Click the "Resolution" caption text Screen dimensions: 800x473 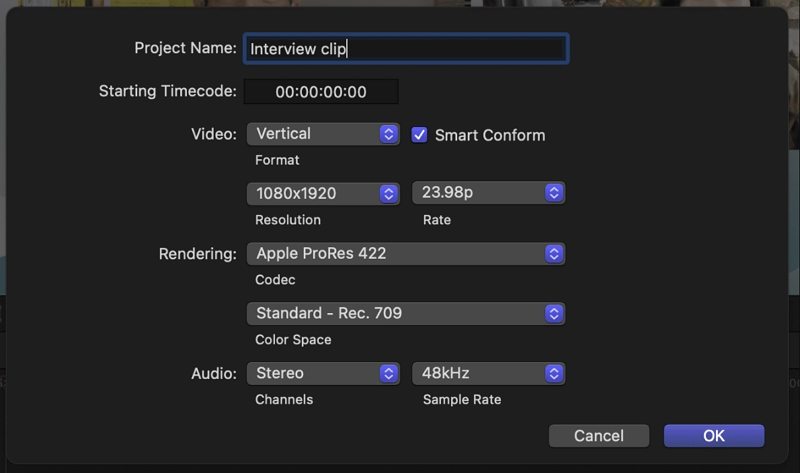[288, 220]
